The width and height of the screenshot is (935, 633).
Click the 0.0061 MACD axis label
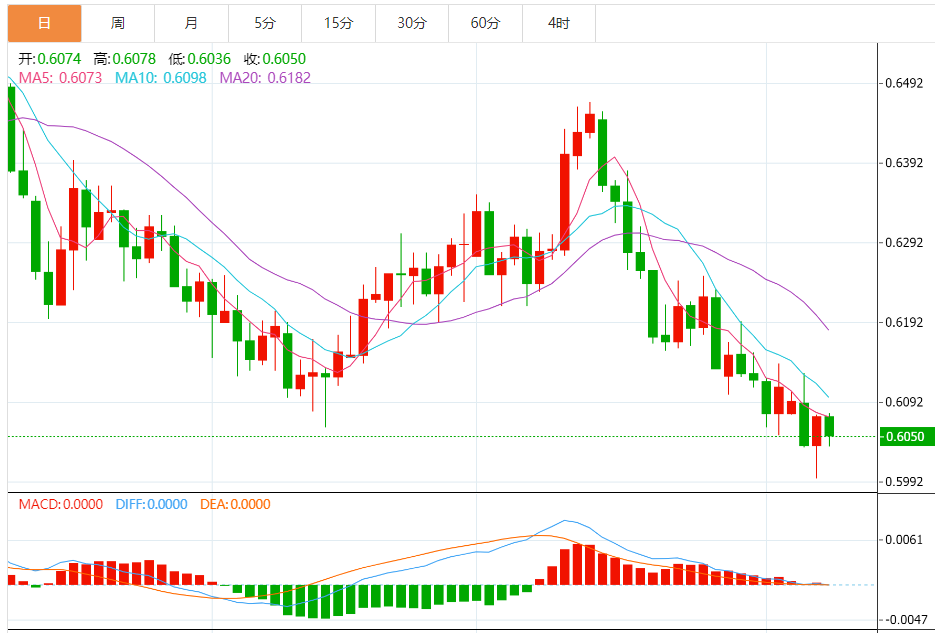point(905,540)
